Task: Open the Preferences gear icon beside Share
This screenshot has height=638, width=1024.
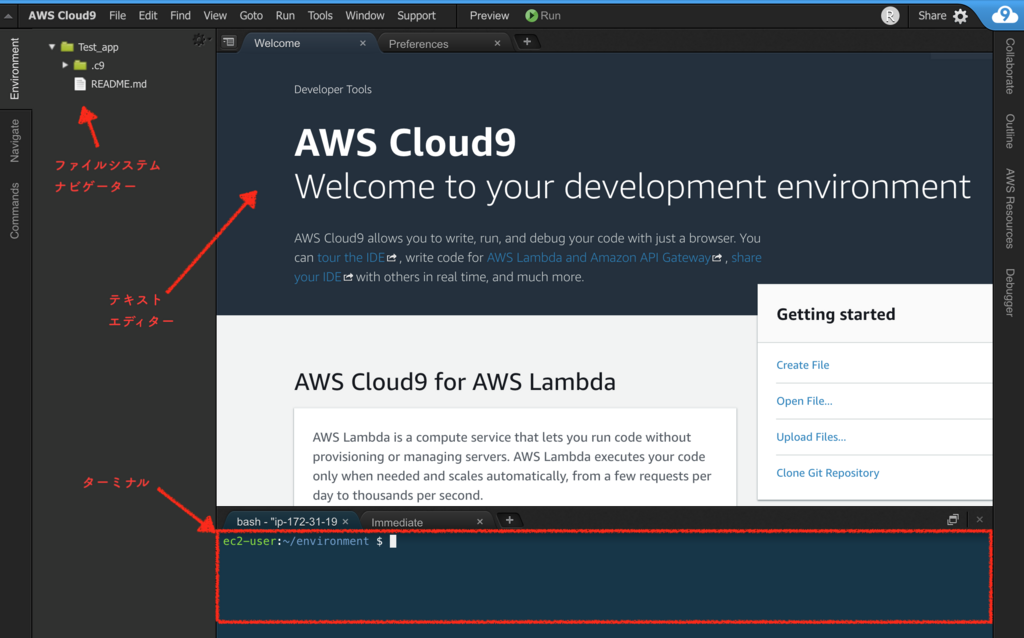Action: [x=961, y=16]
